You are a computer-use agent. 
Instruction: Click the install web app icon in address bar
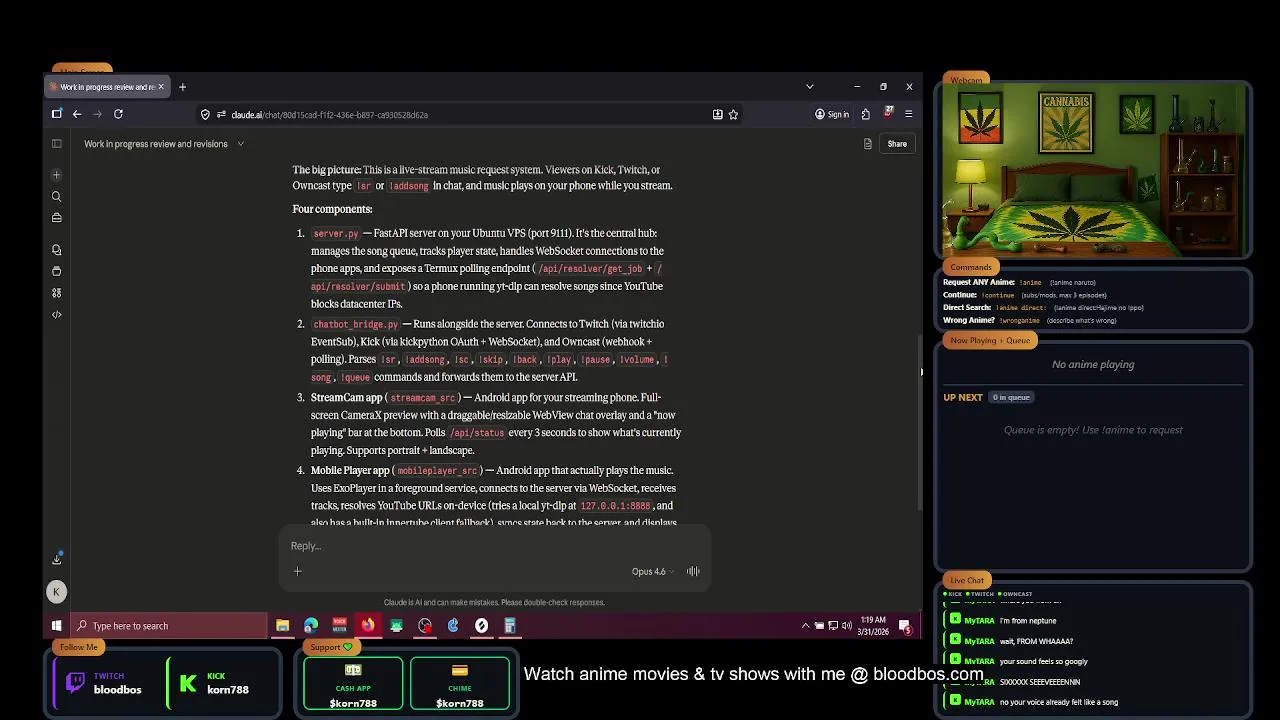(x=717, y=115)
